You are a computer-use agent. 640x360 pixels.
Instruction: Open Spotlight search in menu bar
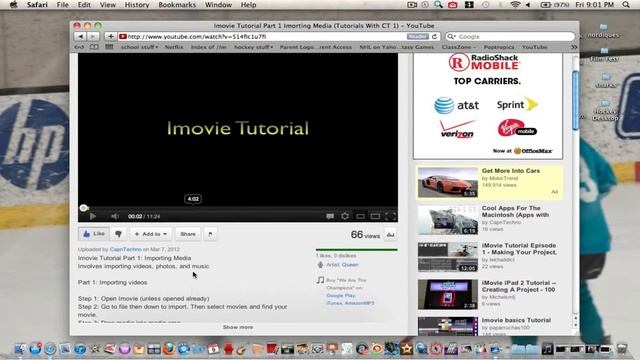tap(626, 5)
